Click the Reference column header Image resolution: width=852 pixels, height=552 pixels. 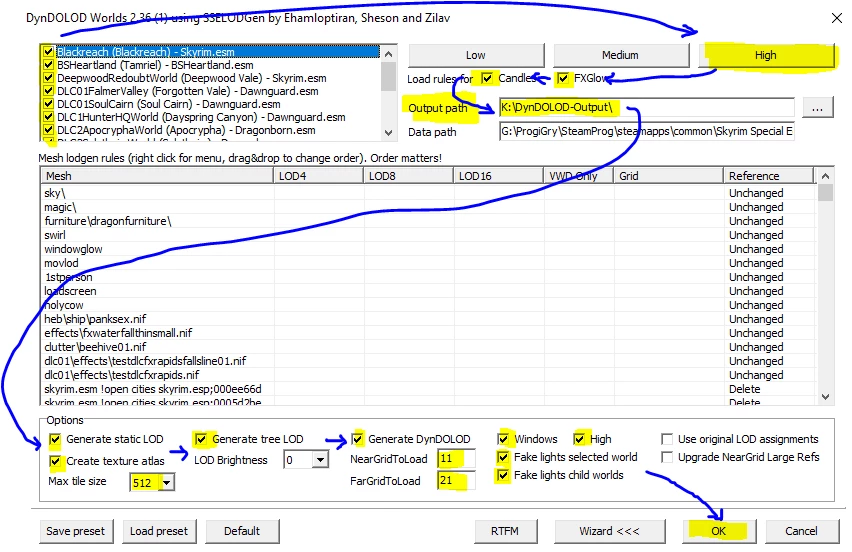pos(769,176)
